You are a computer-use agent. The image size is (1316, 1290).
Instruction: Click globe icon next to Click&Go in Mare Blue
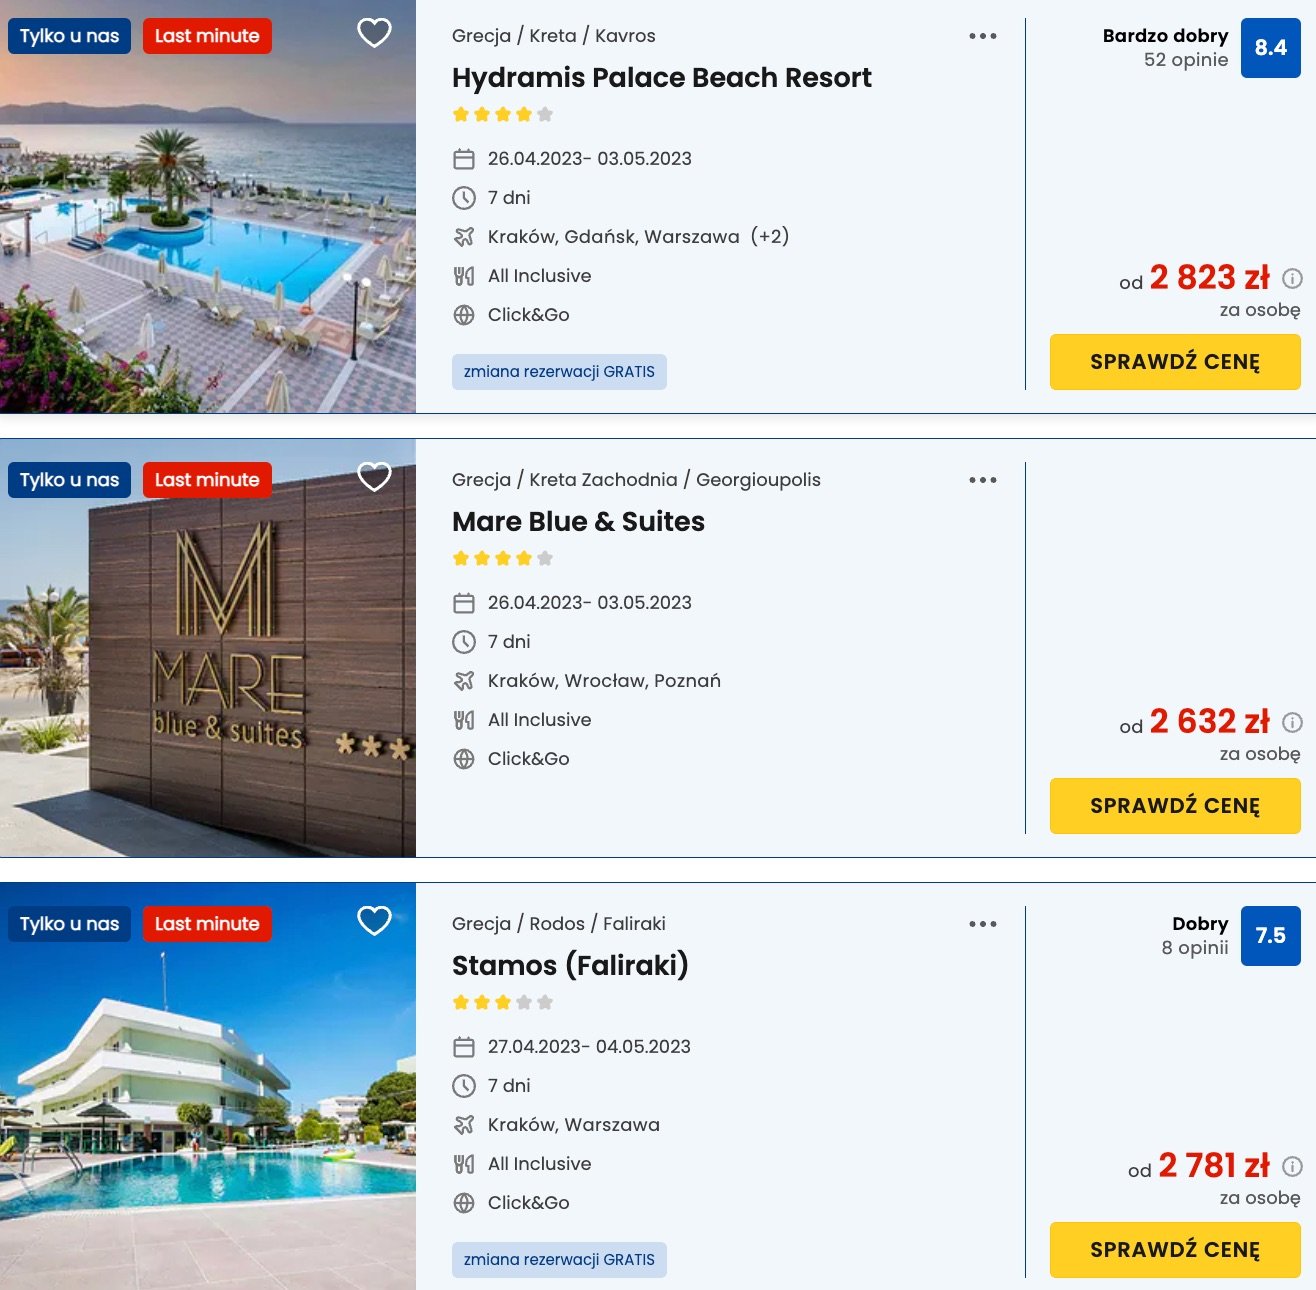[464, 759]
